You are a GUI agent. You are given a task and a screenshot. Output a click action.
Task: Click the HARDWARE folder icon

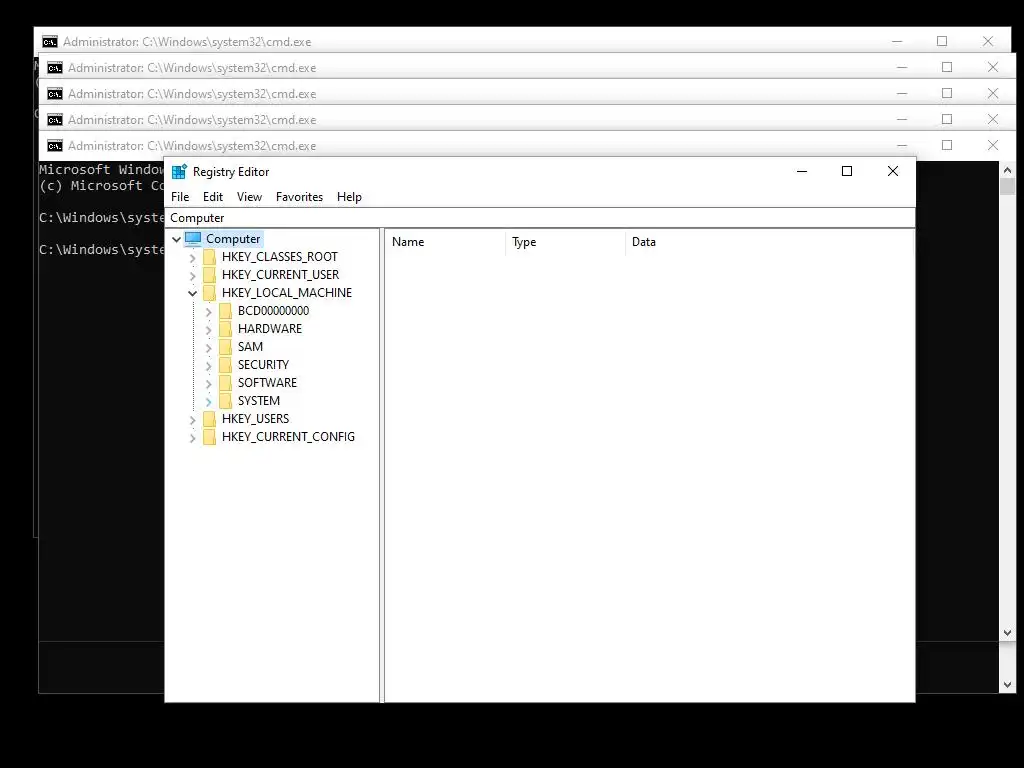pyautogui.click(x=225, y=328)
